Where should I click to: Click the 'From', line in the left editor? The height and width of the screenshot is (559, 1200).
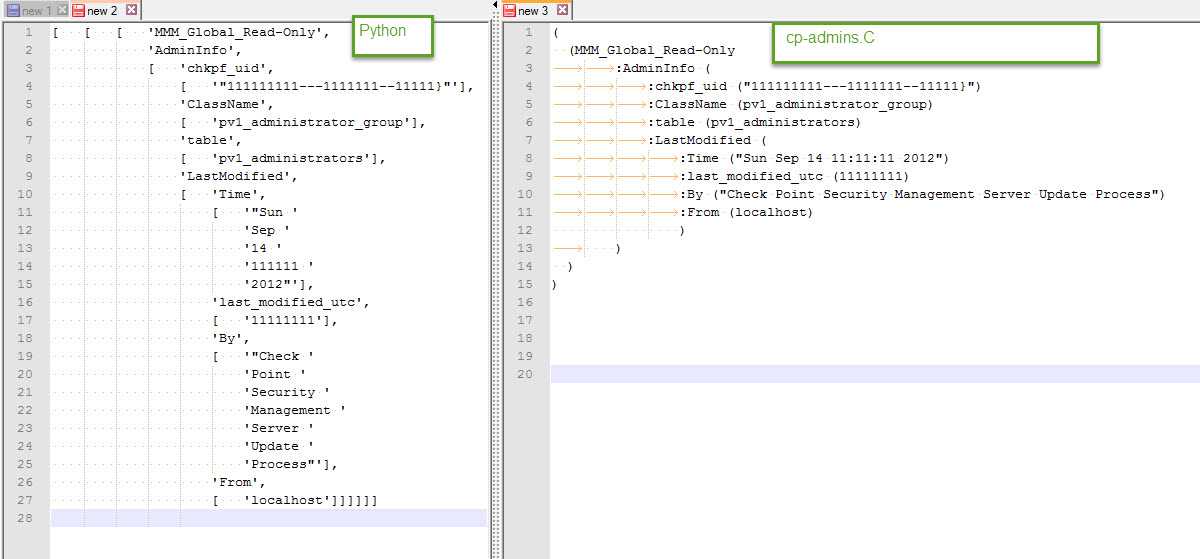(239, 482)
